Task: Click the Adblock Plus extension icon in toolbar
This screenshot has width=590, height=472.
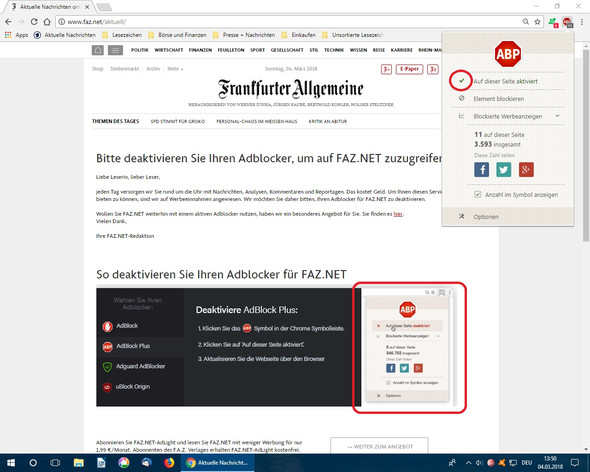Action: click(567, 22)
